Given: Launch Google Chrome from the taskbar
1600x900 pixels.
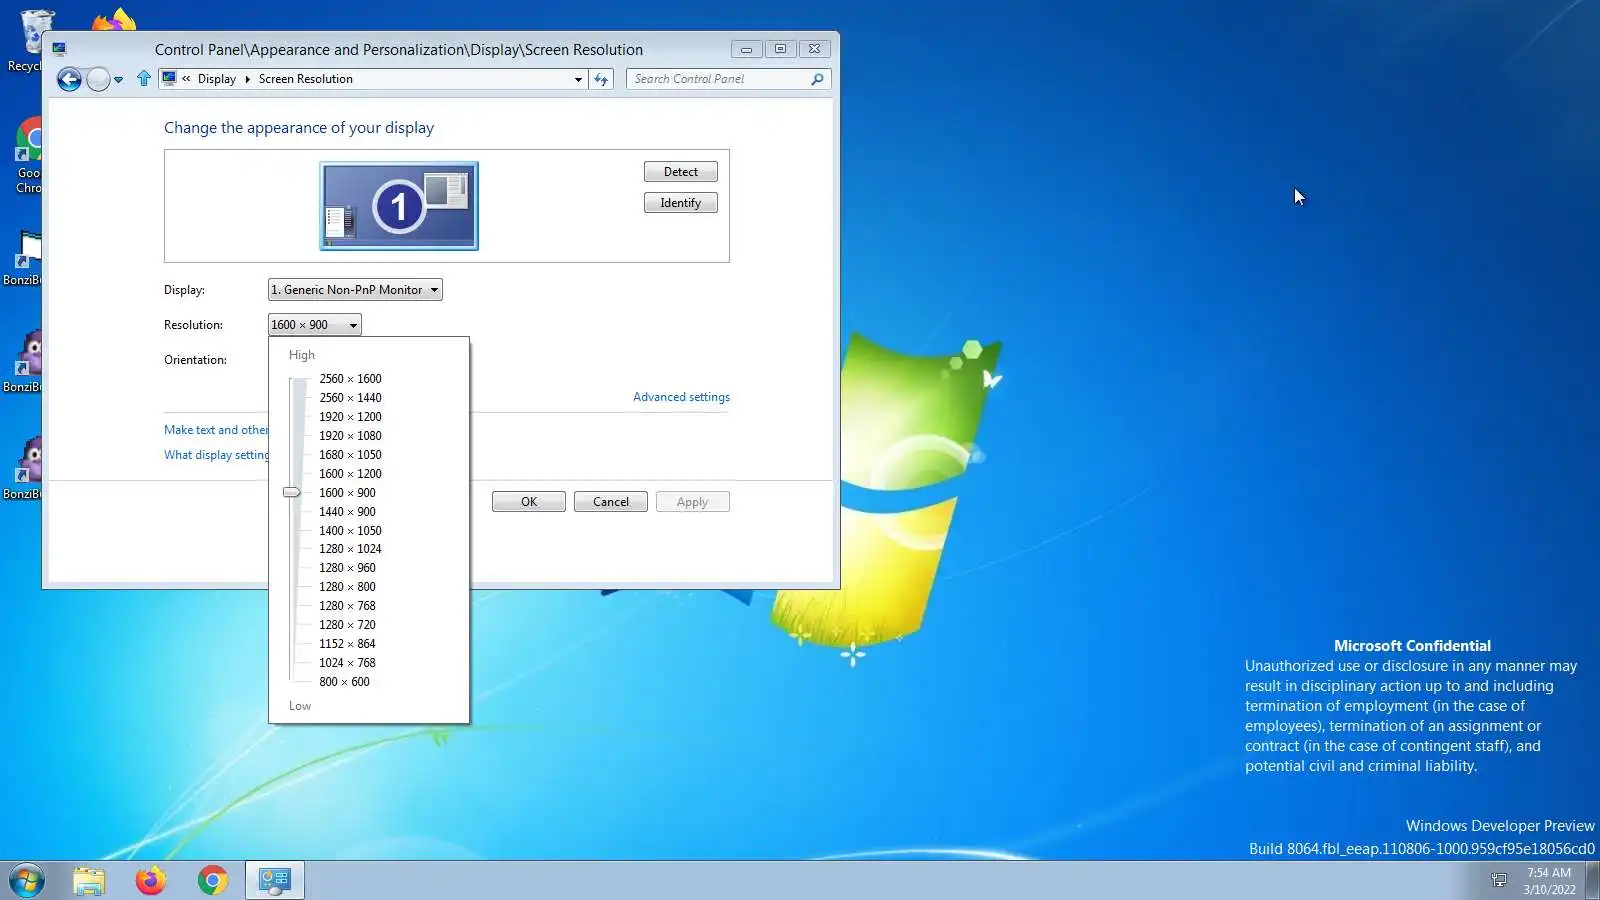Looking at the screenshot, I should [213, 881].
